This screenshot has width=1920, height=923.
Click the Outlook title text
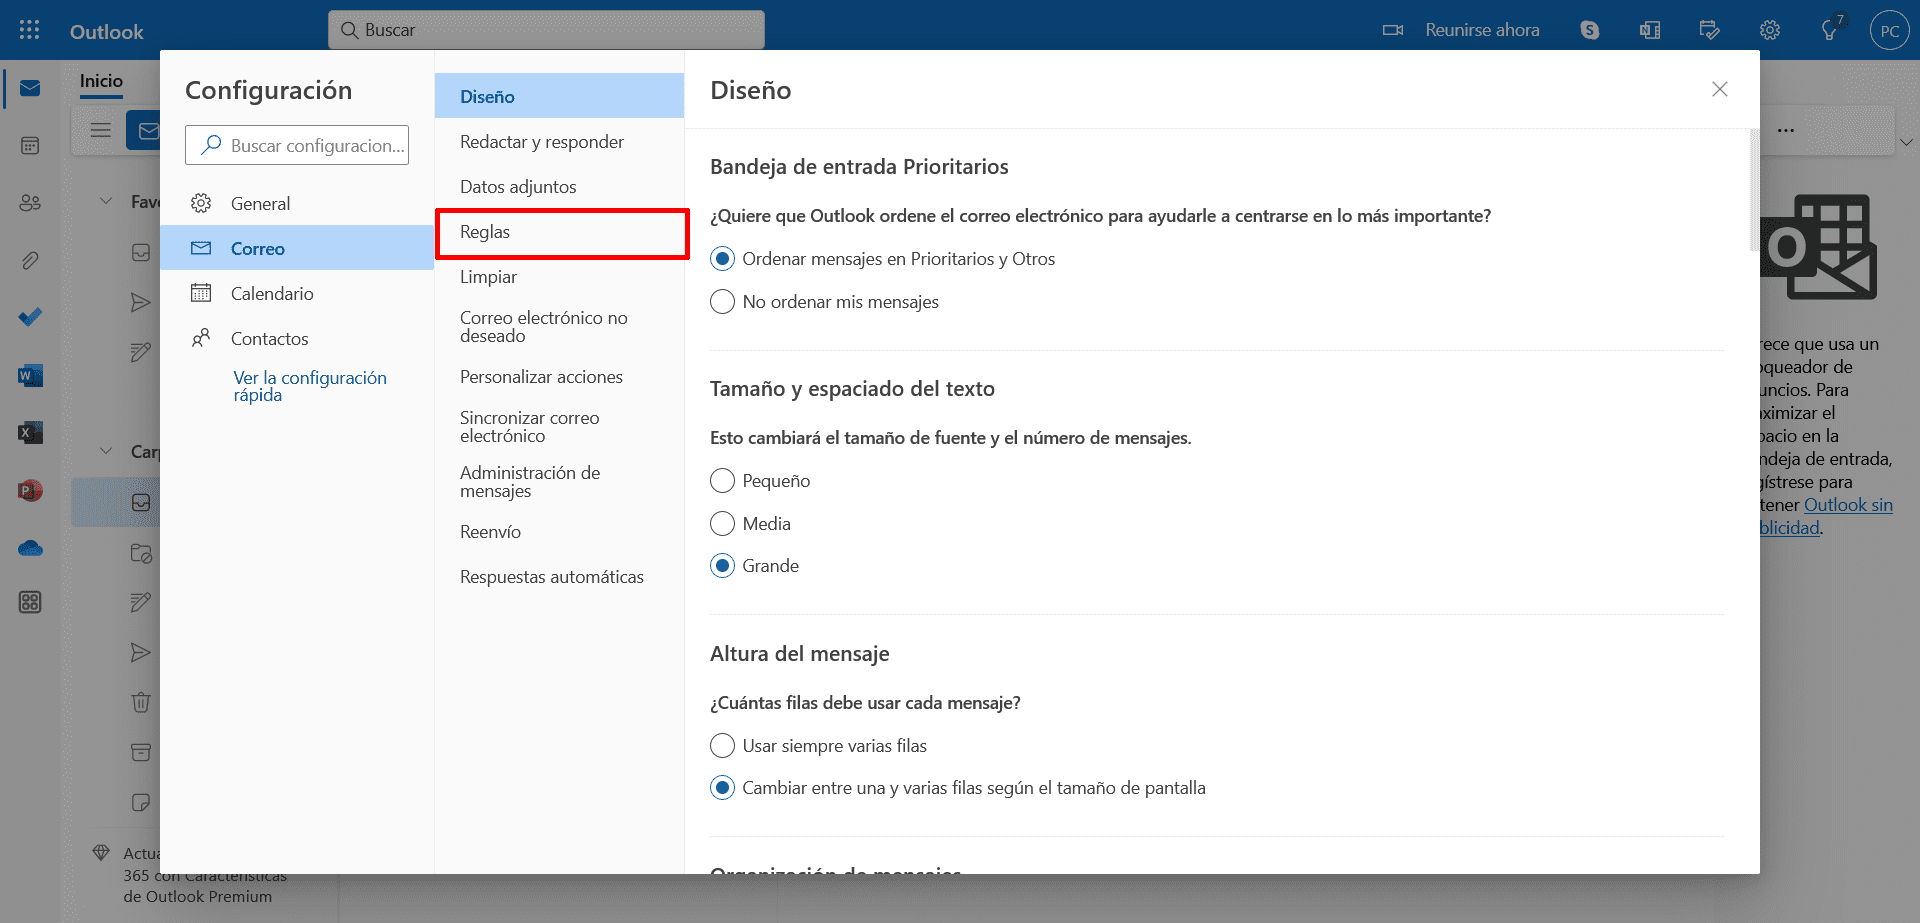point(106,32)
